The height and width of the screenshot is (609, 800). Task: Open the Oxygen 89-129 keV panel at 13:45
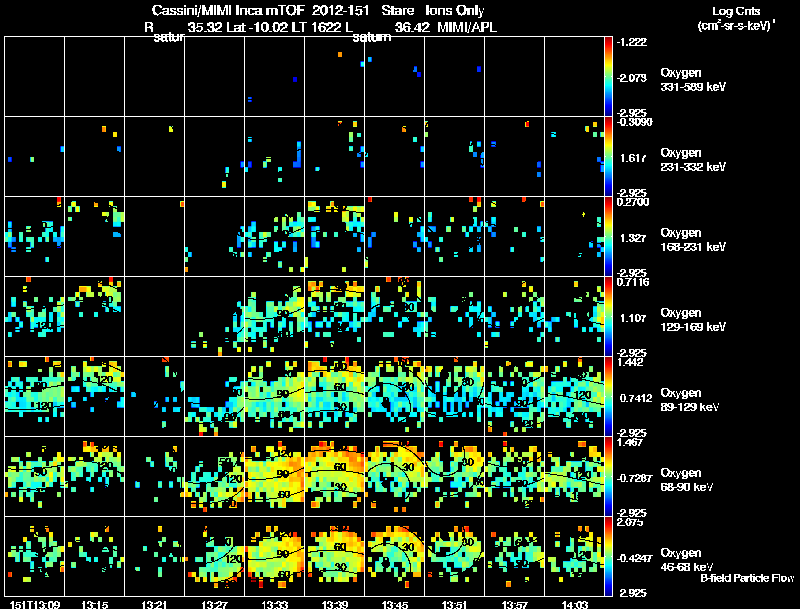coord(395,396)
